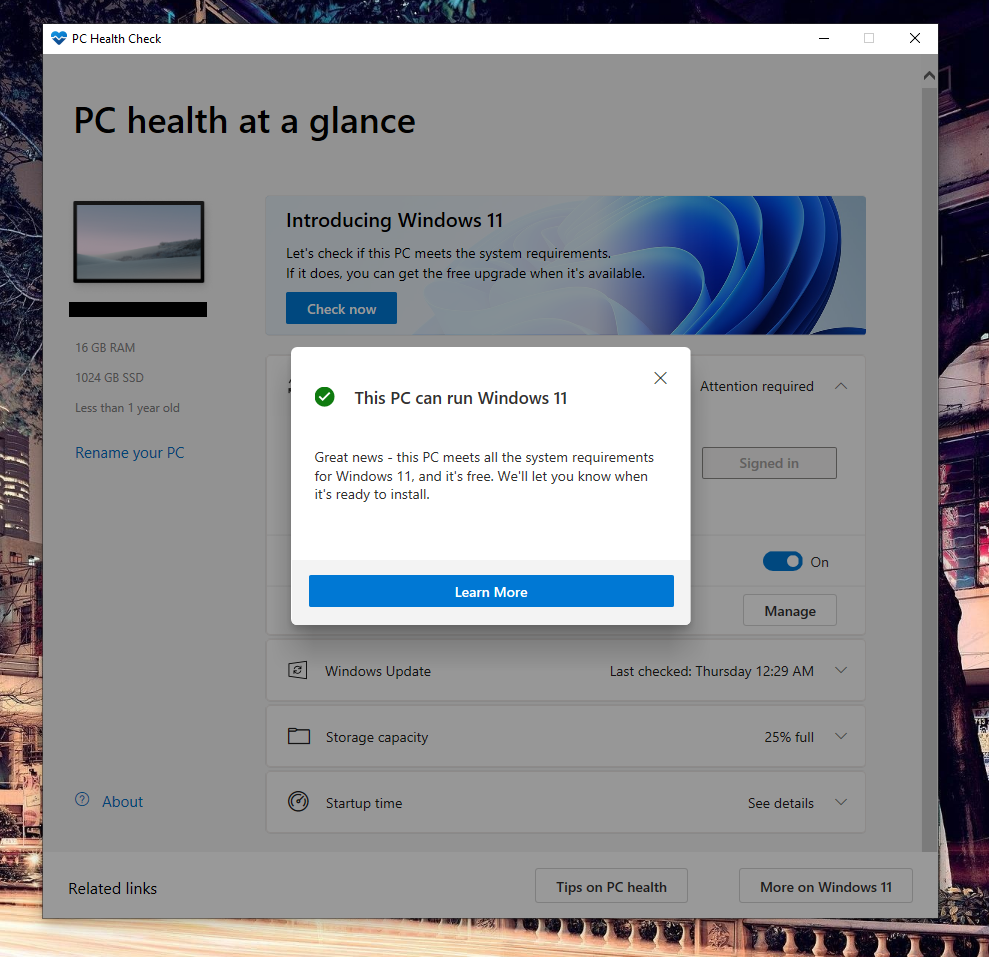
Task: Click the Introducing Windows 11 heading
Action: (394, 220)
